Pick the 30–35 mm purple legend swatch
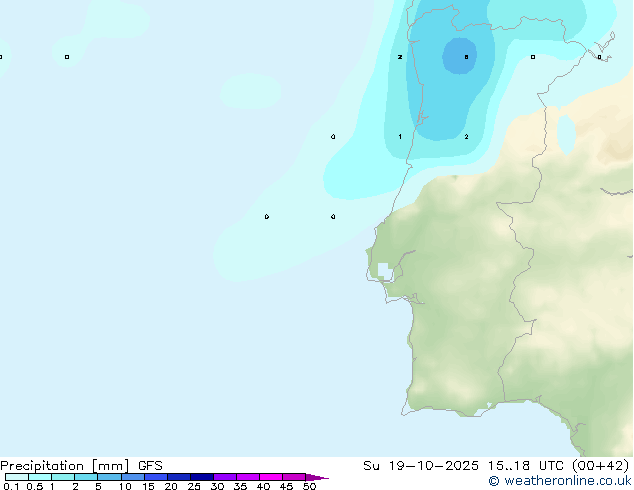Image resolution: width=634 pixels, height=490 pixels. click(225, 477)
